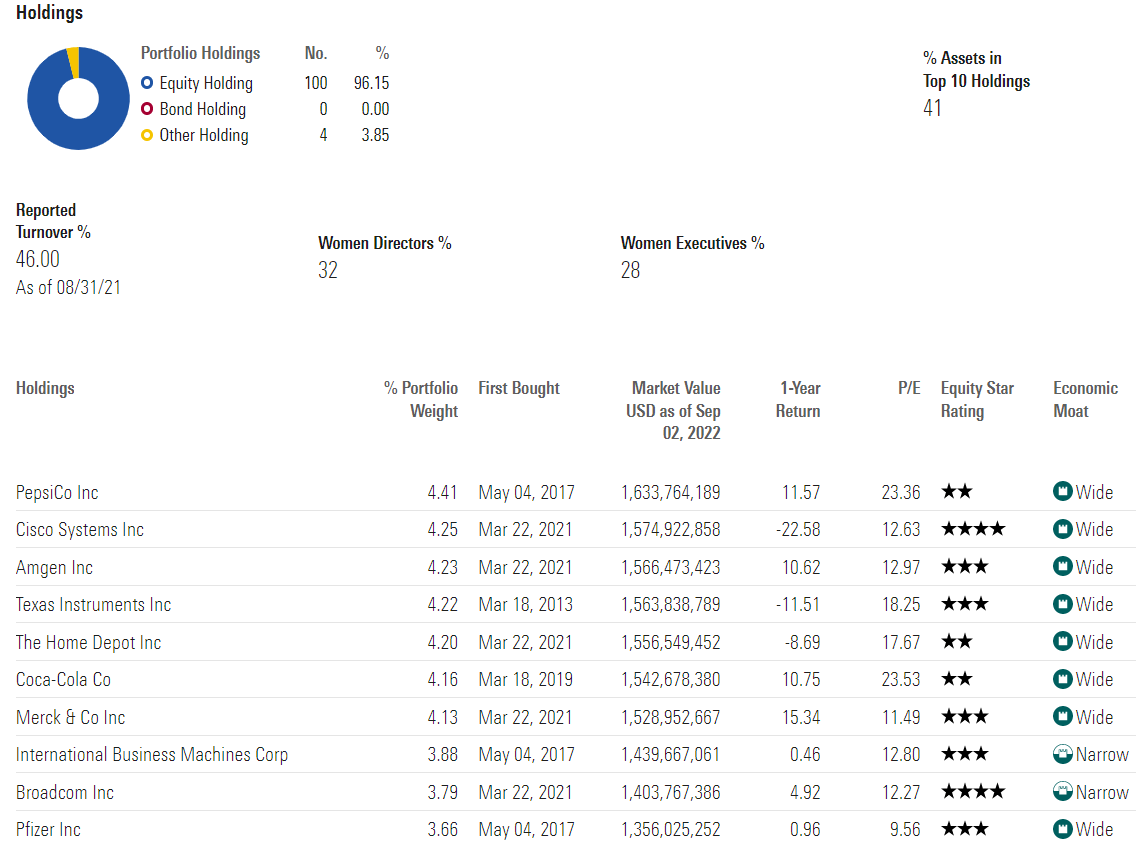Click Pfizer's three-star equity rating
The height and width of the screenshot is (846, 1136).
pyautogui.click(x=965, y=829)
